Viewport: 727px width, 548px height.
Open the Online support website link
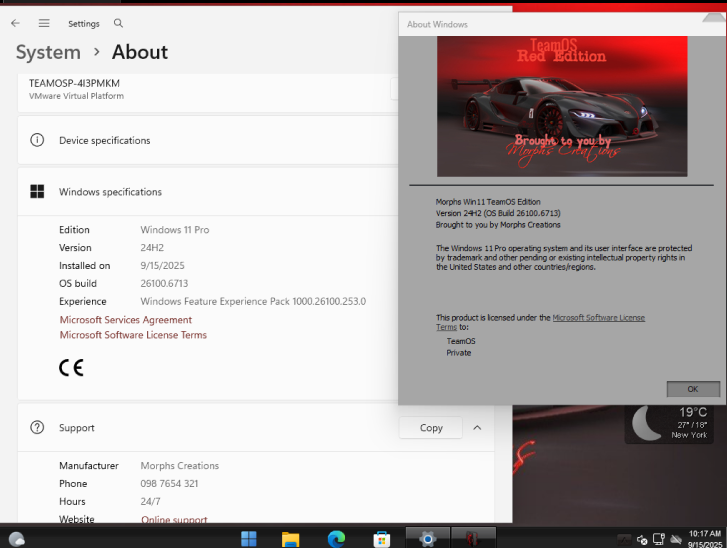[x=174, y=519]
